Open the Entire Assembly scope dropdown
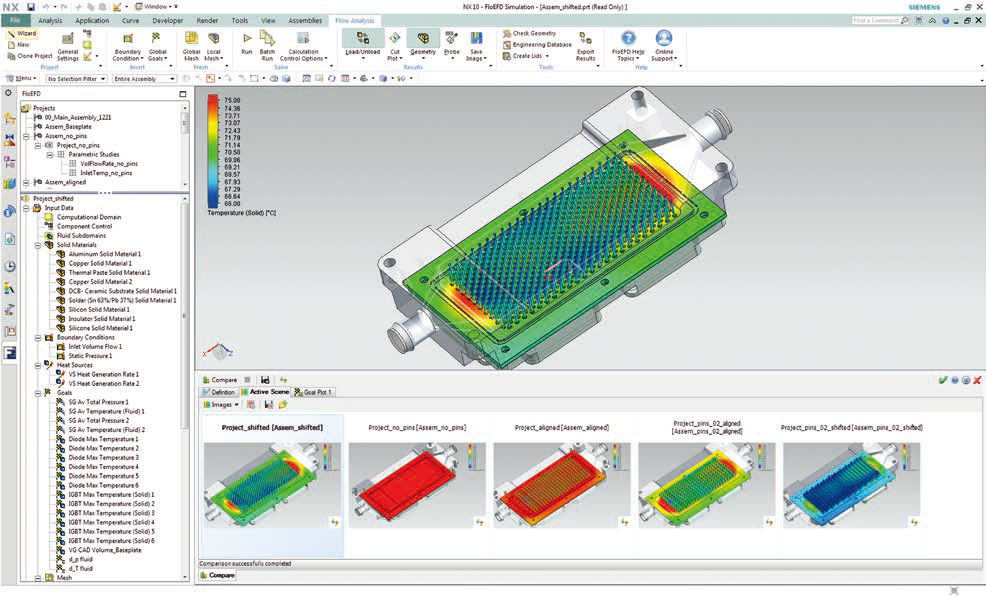This screenshot has width=986, height=596. click(x=144, y=79)
